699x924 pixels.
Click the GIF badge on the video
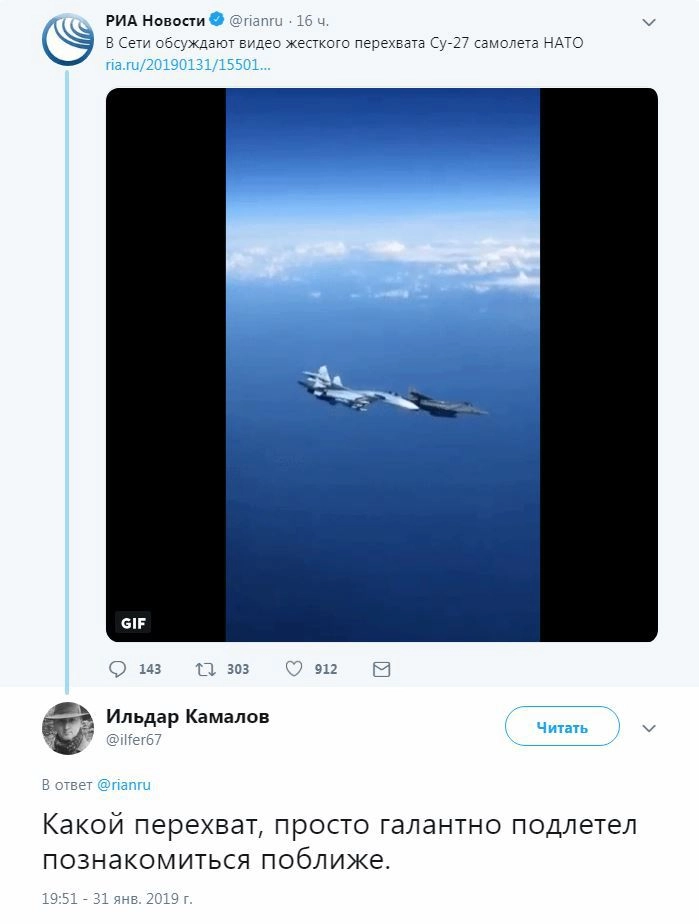click(x=133, y=622)
